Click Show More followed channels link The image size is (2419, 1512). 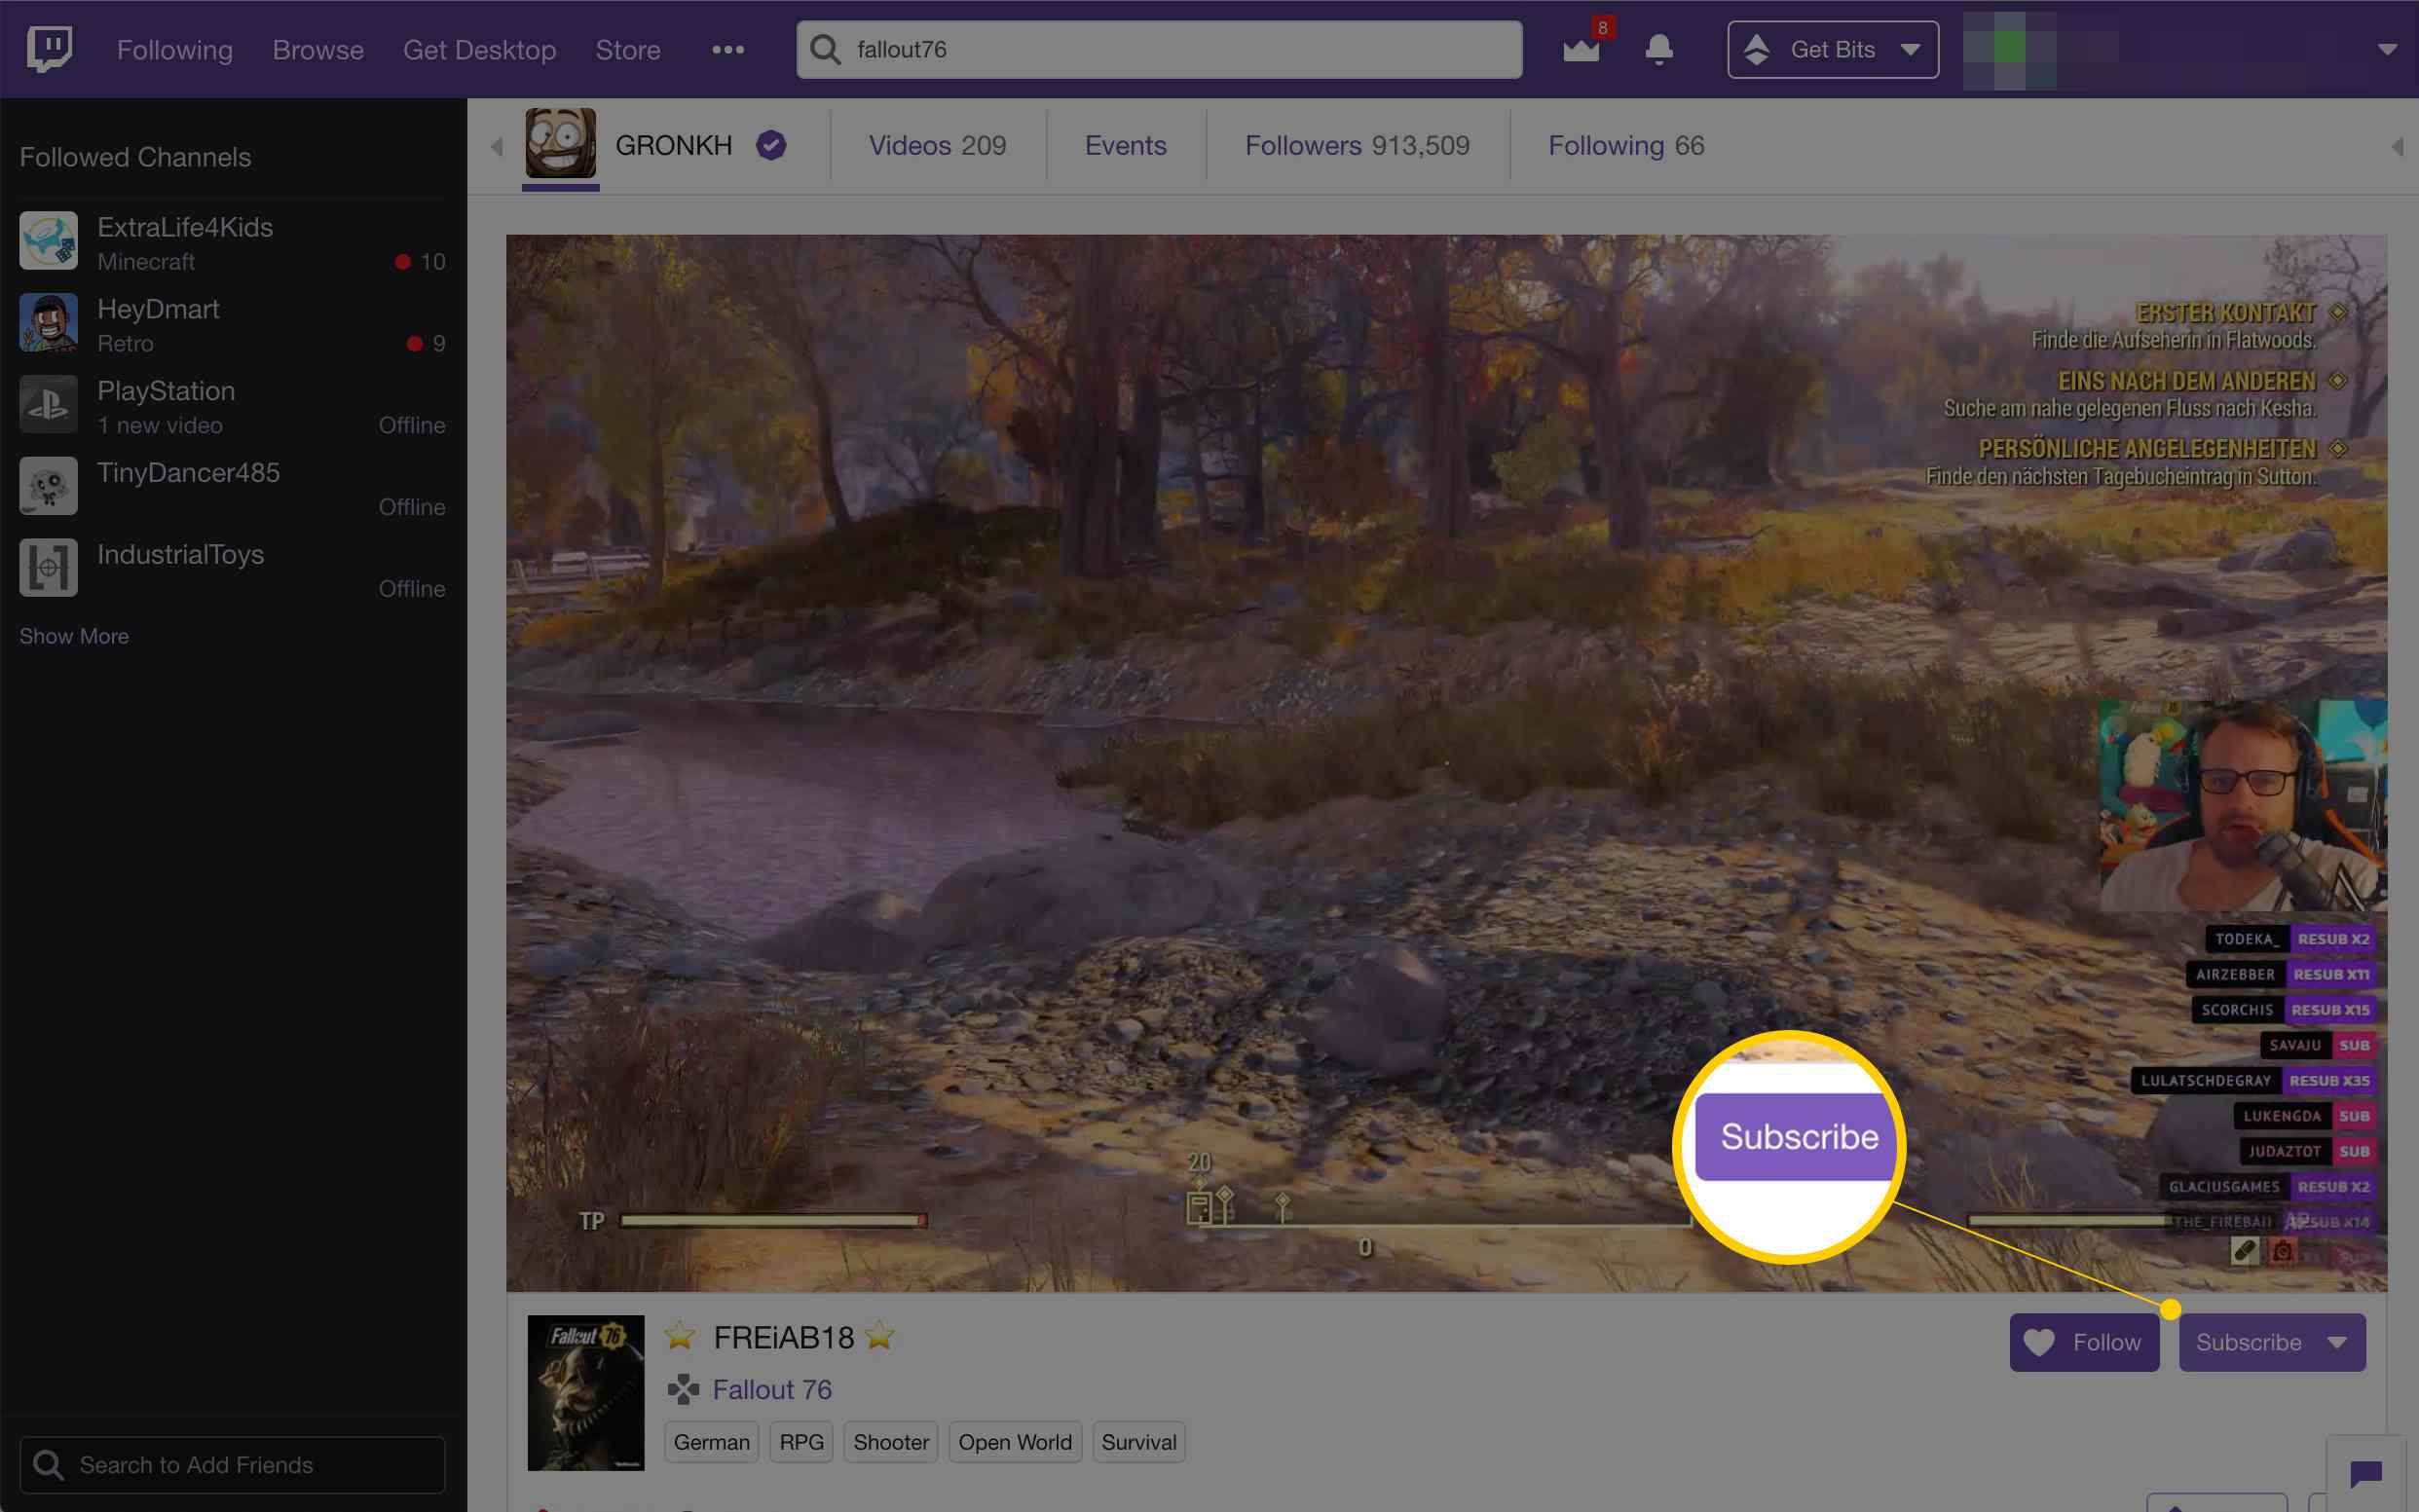point(75,634)
